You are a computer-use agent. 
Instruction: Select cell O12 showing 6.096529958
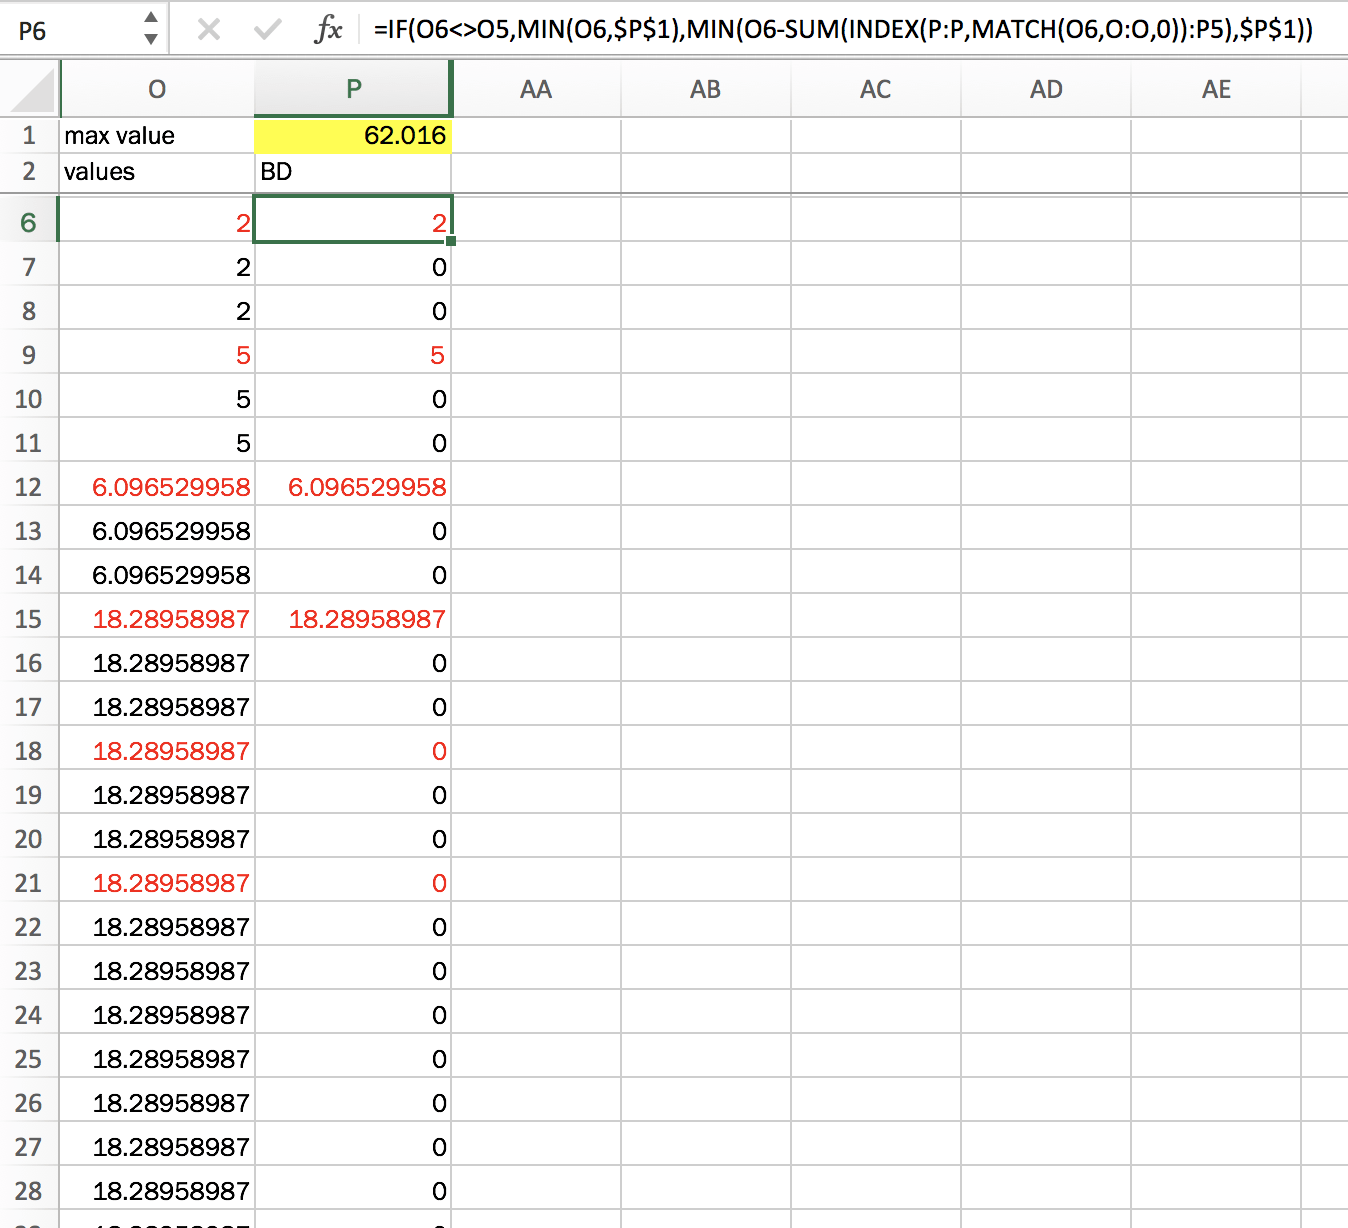pyautogui.click(x=156, y=487)
